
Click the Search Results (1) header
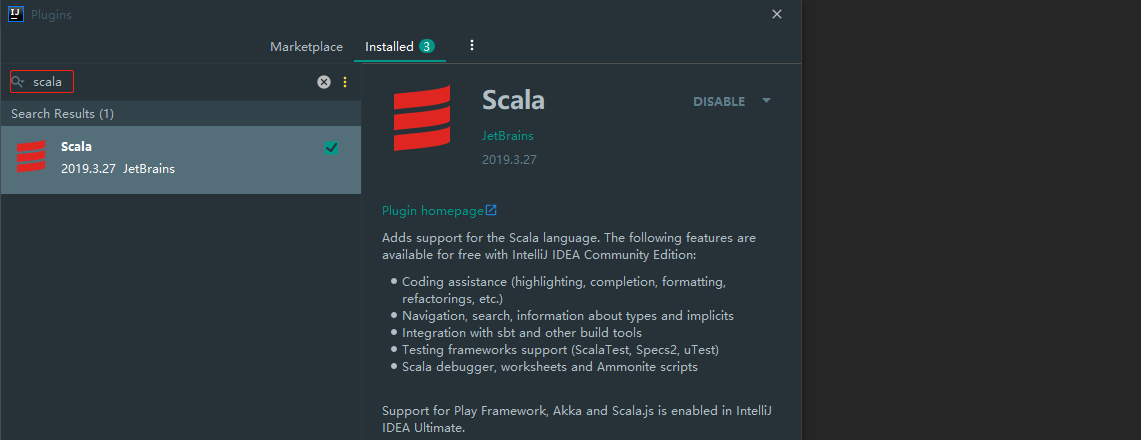click(x=63, y=114)
